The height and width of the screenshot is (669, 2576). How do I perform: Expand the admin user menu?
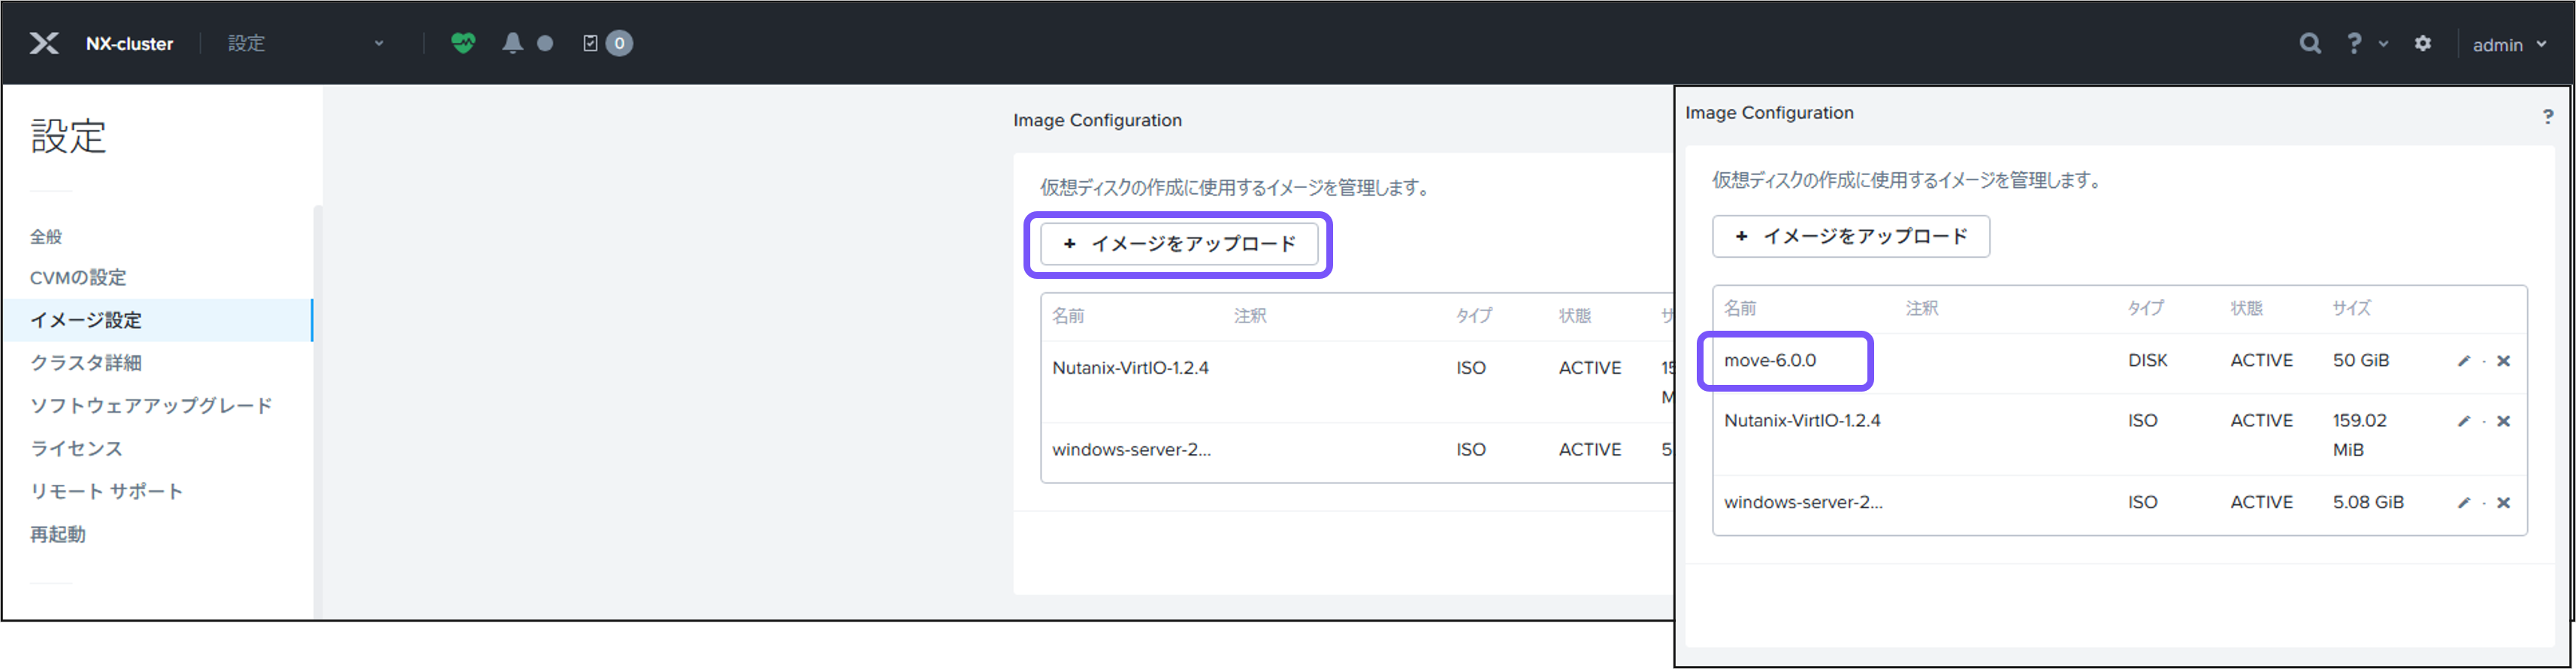click(2508, 45)
